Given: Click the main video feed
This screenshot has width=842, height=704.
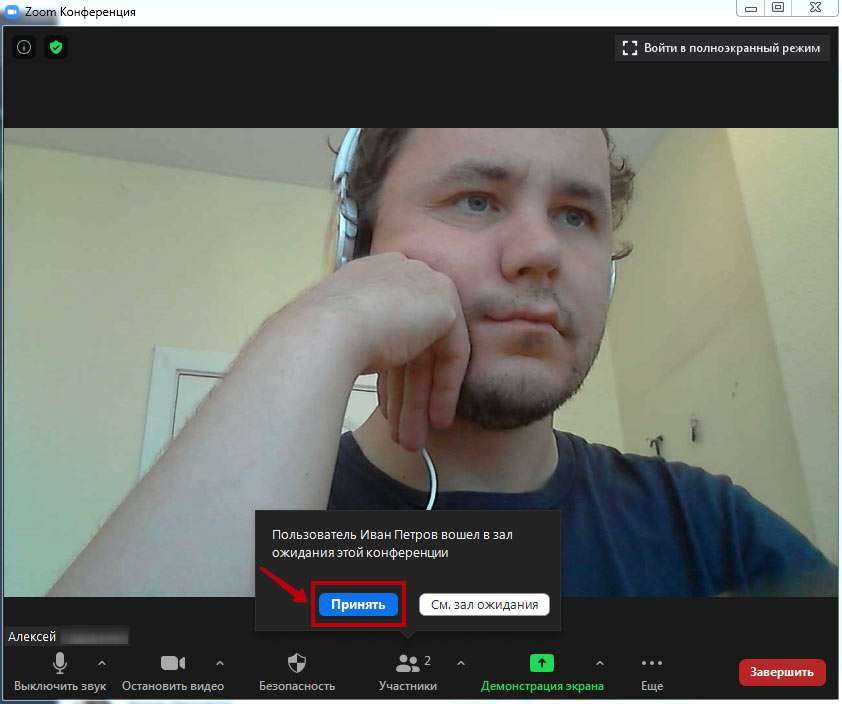Looking at the screenshot, I should click(420, 300).
